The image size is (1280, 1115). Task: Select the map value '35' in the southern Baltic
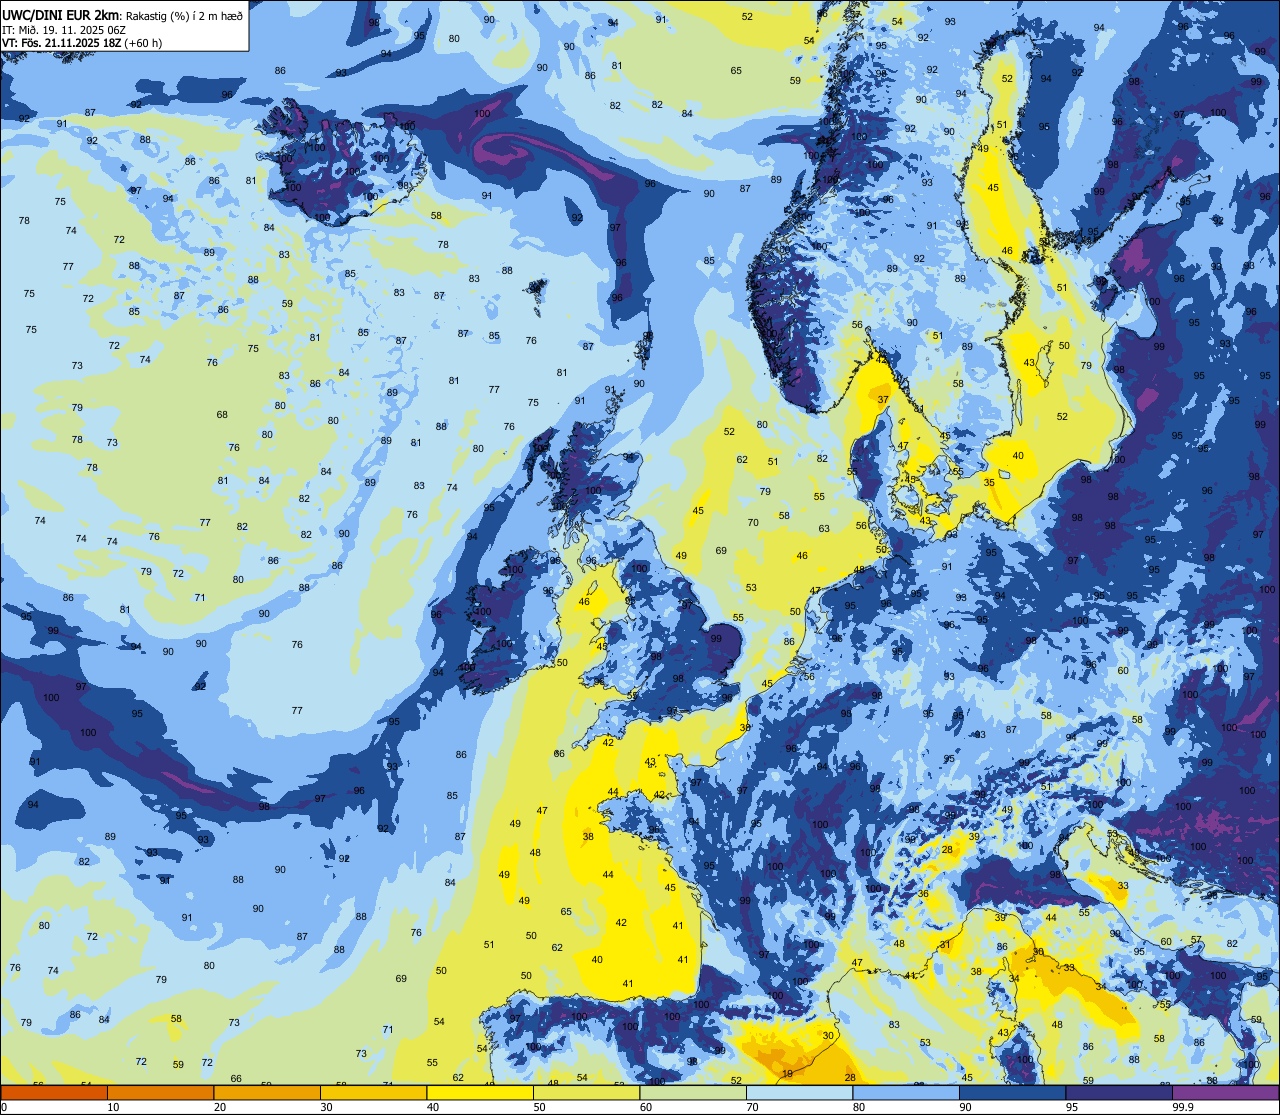pyautogui.click(x=989, y=482)
